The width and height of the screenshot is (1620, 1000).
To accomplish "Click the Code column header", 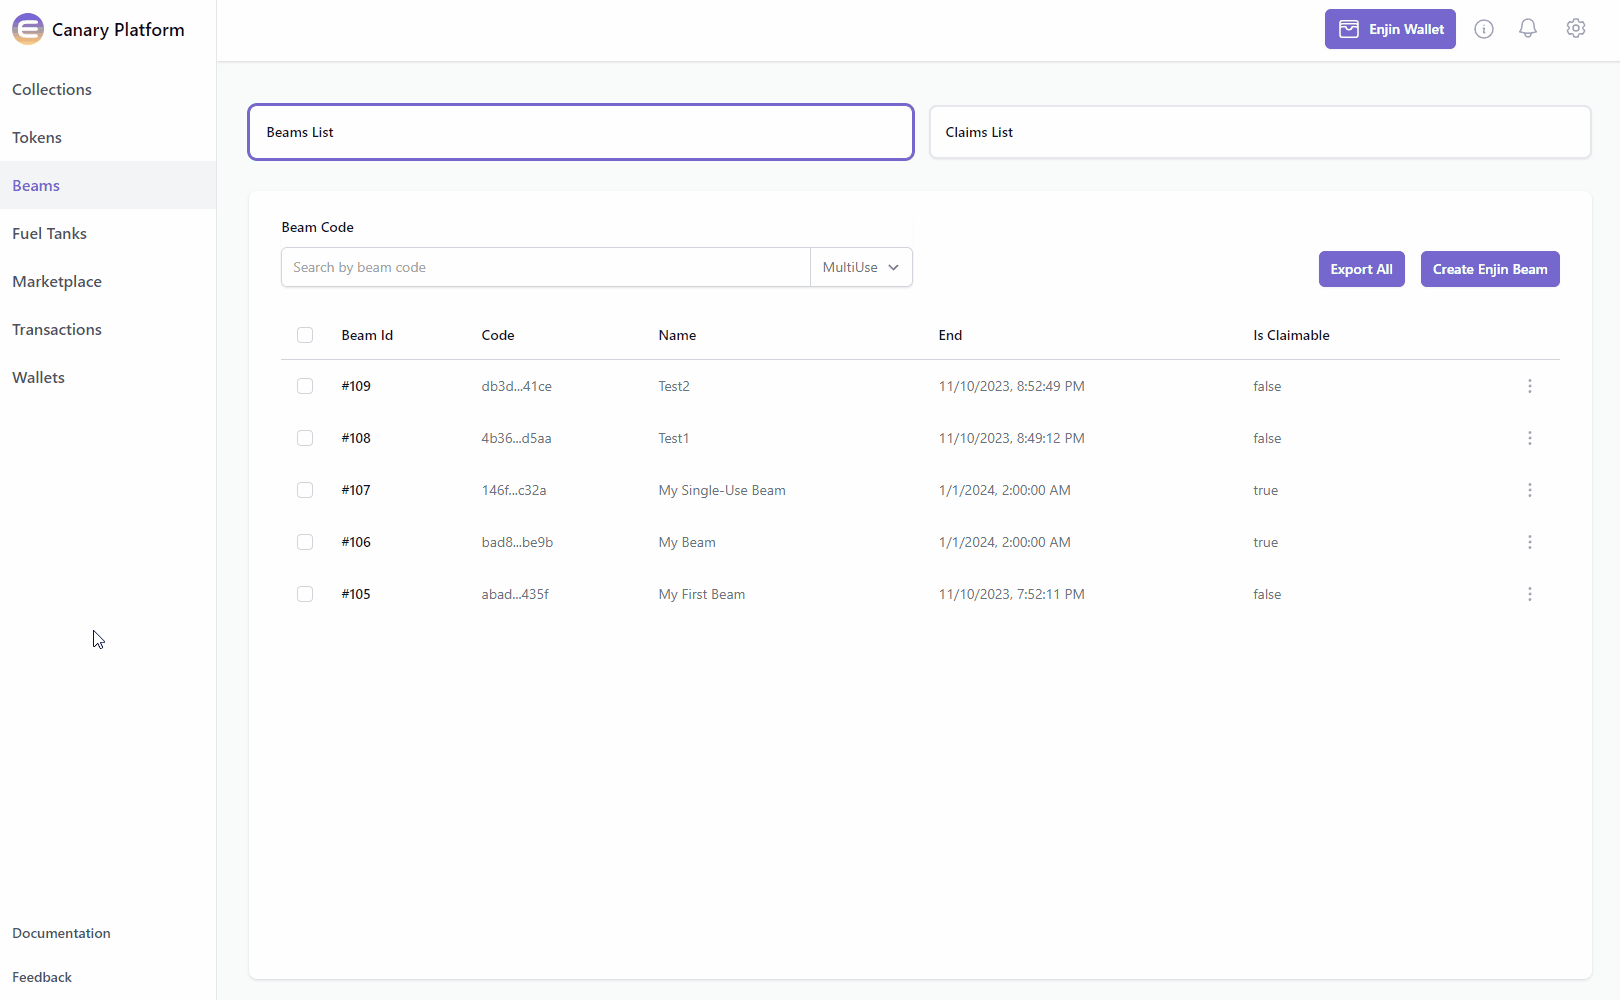I will click(x=498, y=335).
